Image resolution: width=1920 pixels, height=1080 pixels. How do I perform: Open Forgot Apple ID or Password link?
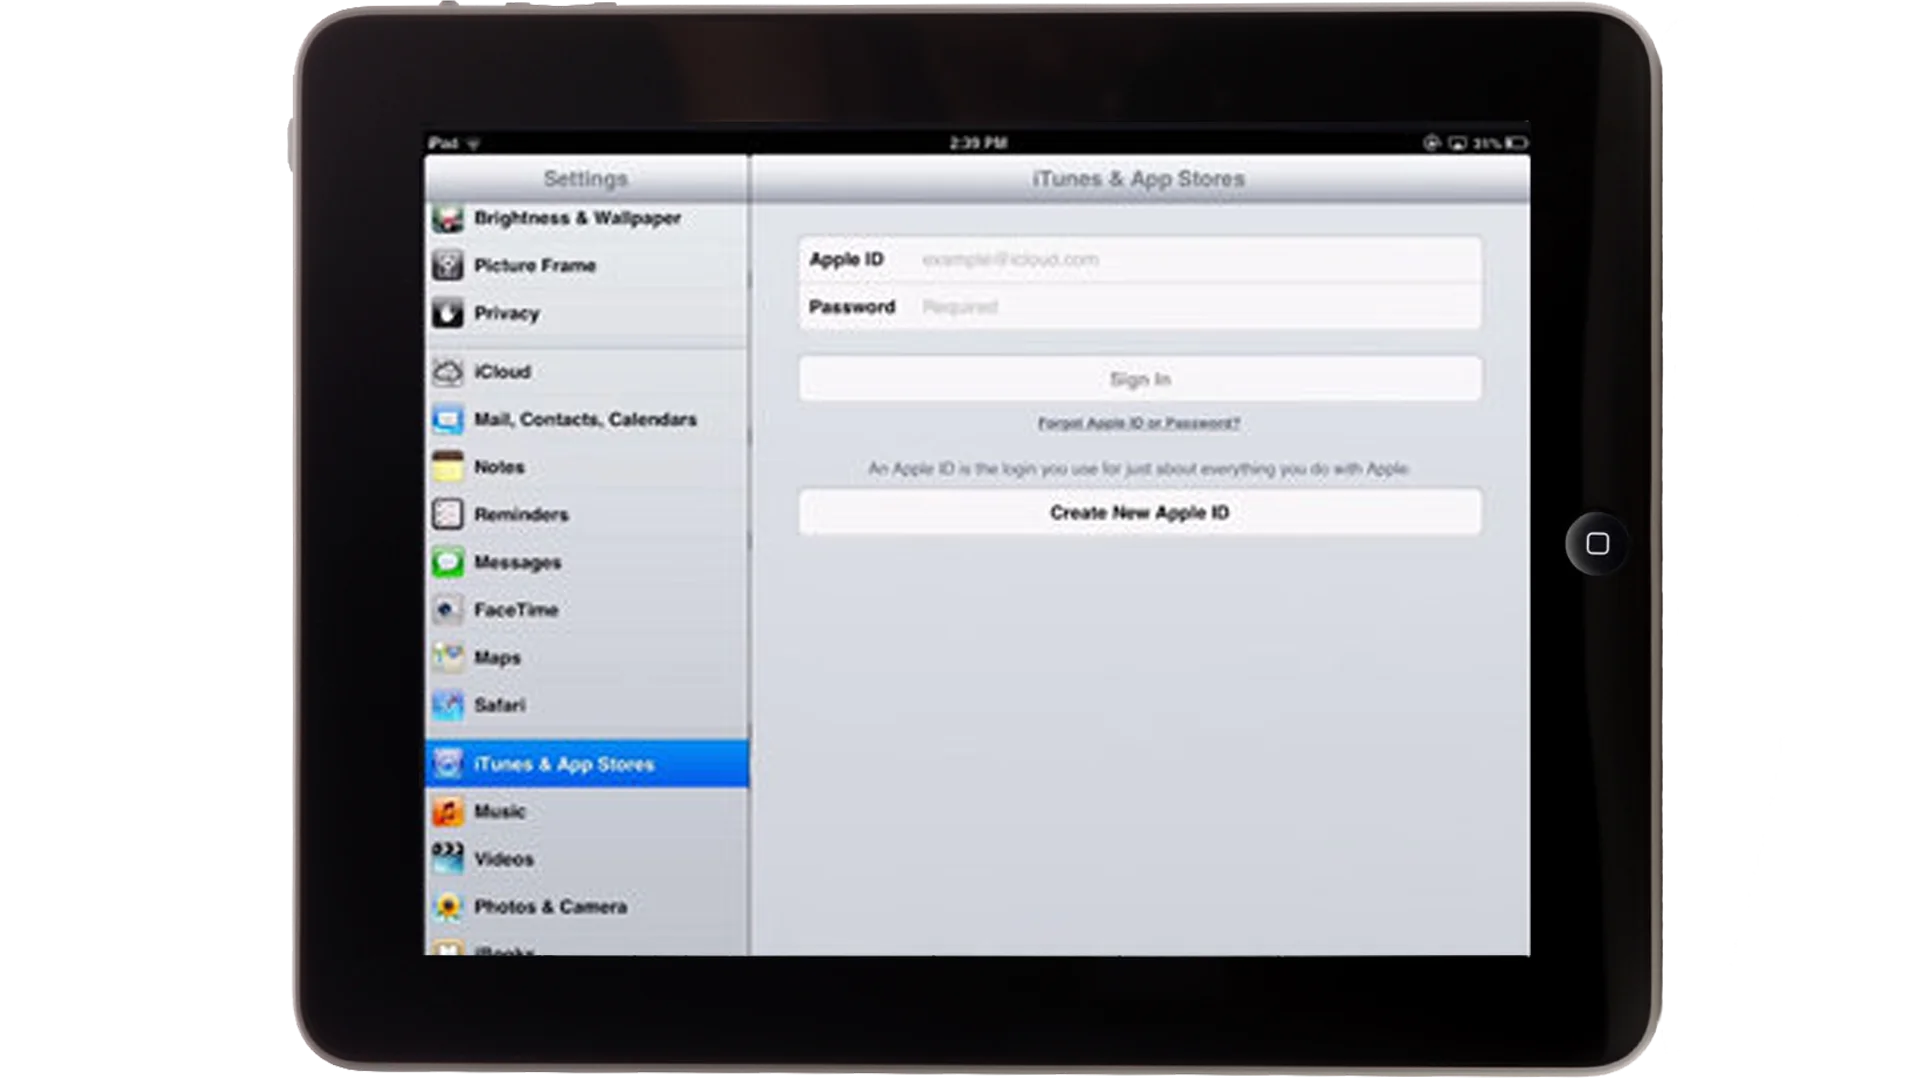click(1139, 423)
